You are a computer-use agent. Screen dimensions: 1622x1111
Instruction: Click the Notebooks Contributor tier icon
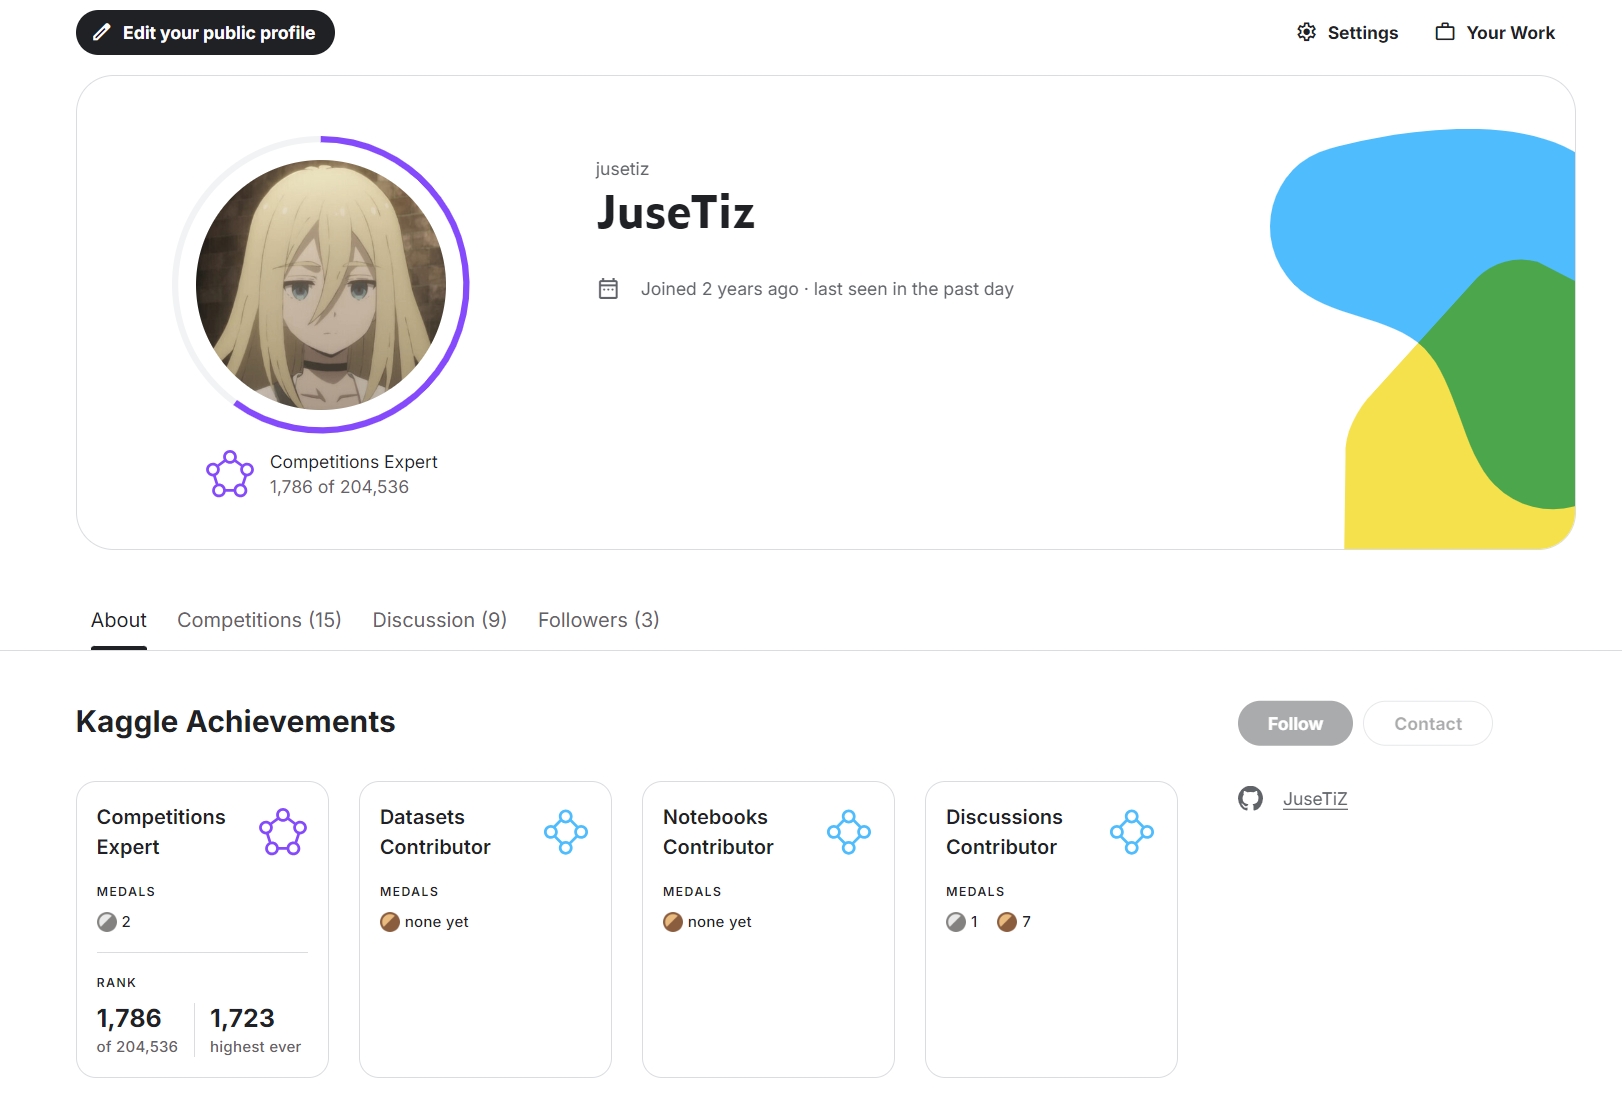(849, 832)
